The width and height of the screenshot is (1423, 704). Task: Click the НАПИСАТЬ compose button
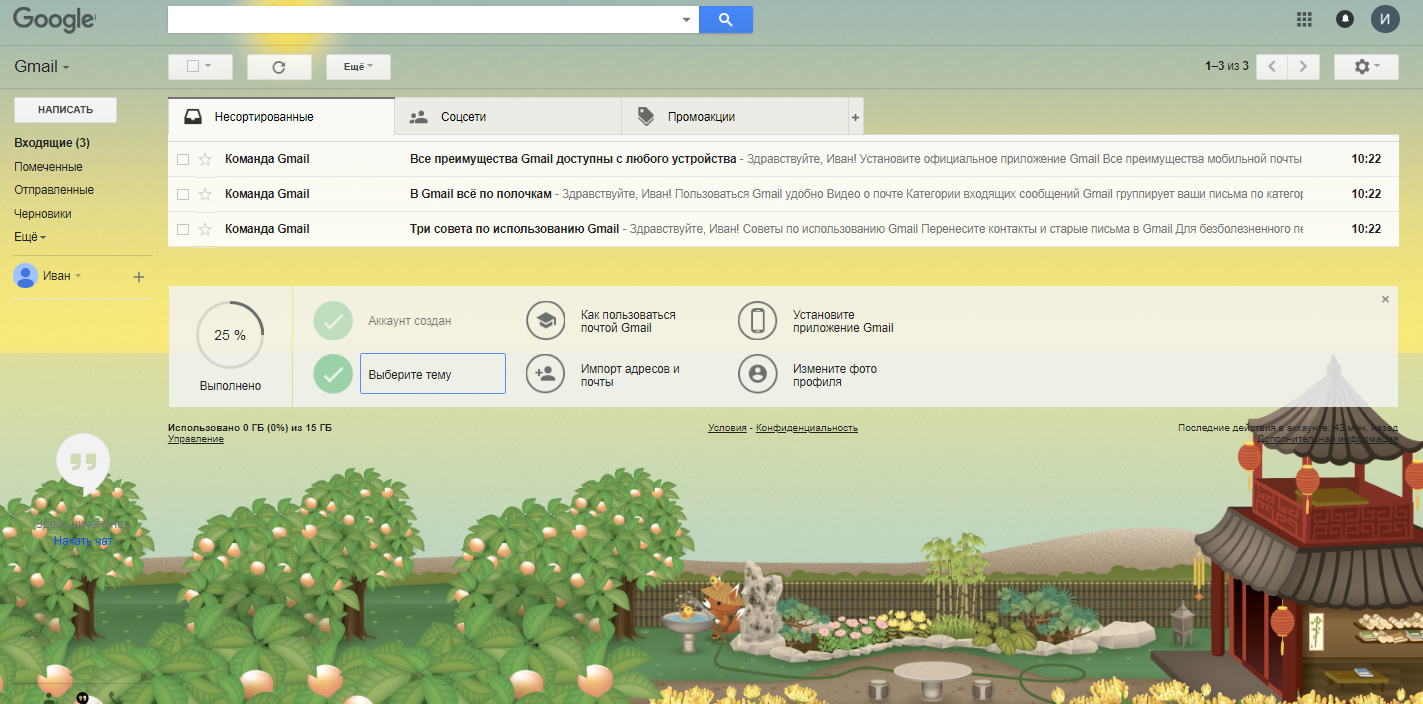pyautogui.click(x=65, y=110)
